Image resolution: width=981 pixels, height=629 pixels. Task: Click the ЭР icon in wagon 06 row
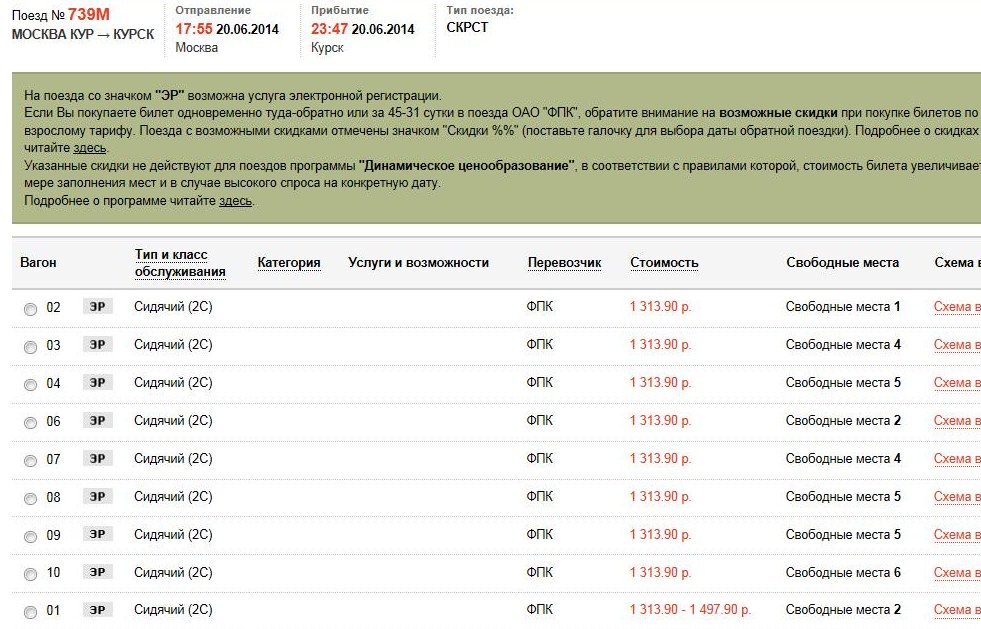97,421
